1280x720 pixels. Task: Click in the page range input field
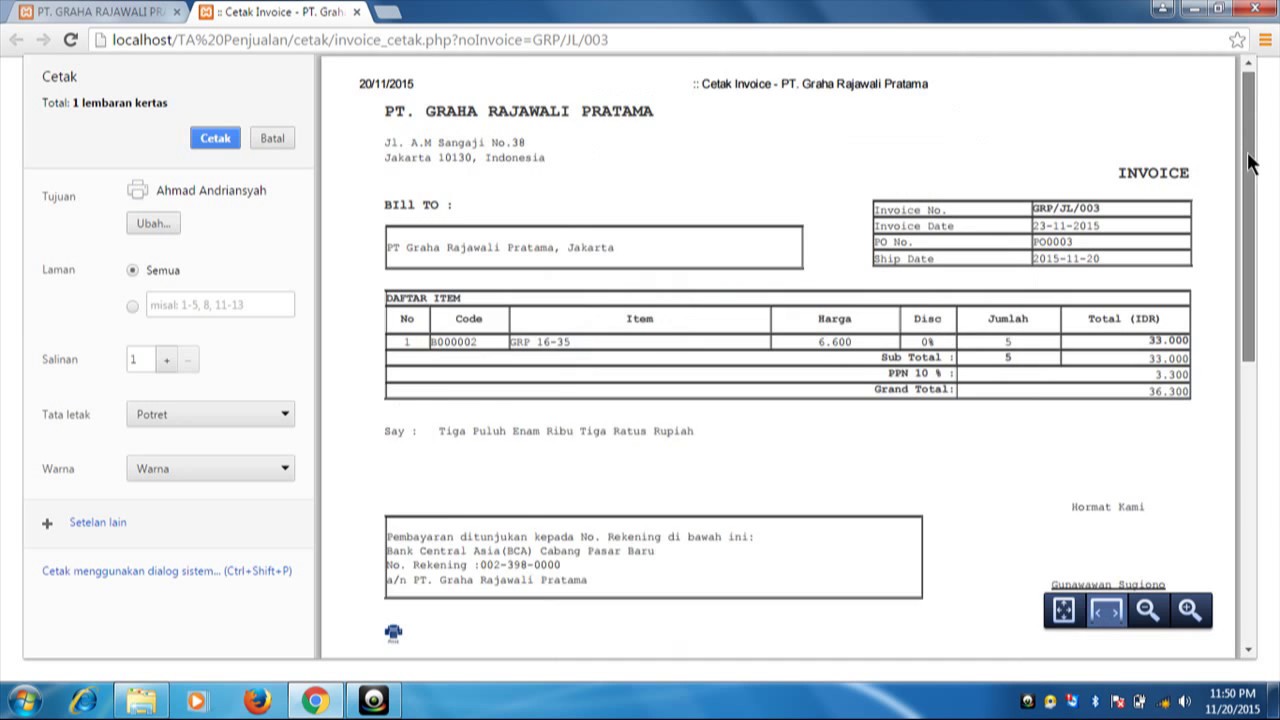(220, 305)
